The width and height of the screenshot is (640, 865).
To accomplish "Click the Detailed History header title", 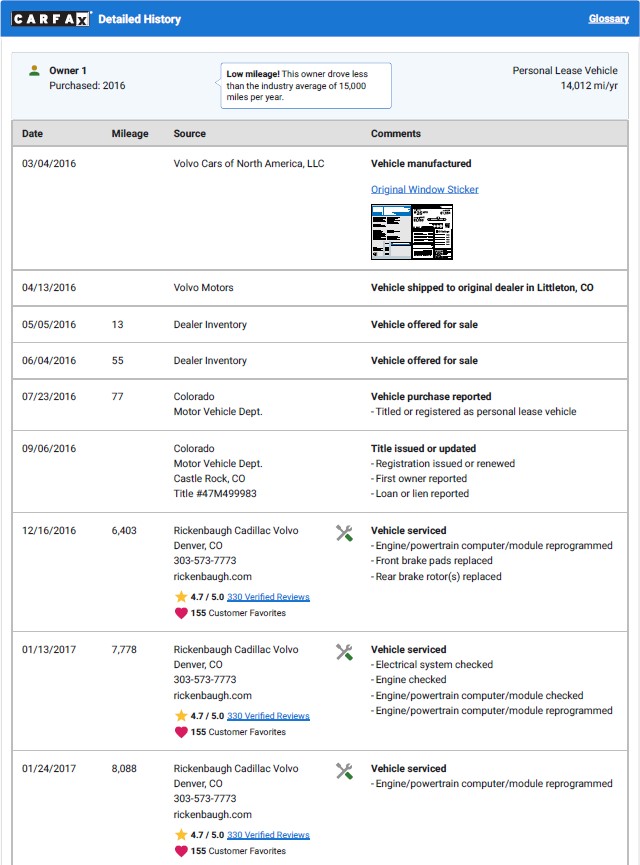I will pos(140,19).
